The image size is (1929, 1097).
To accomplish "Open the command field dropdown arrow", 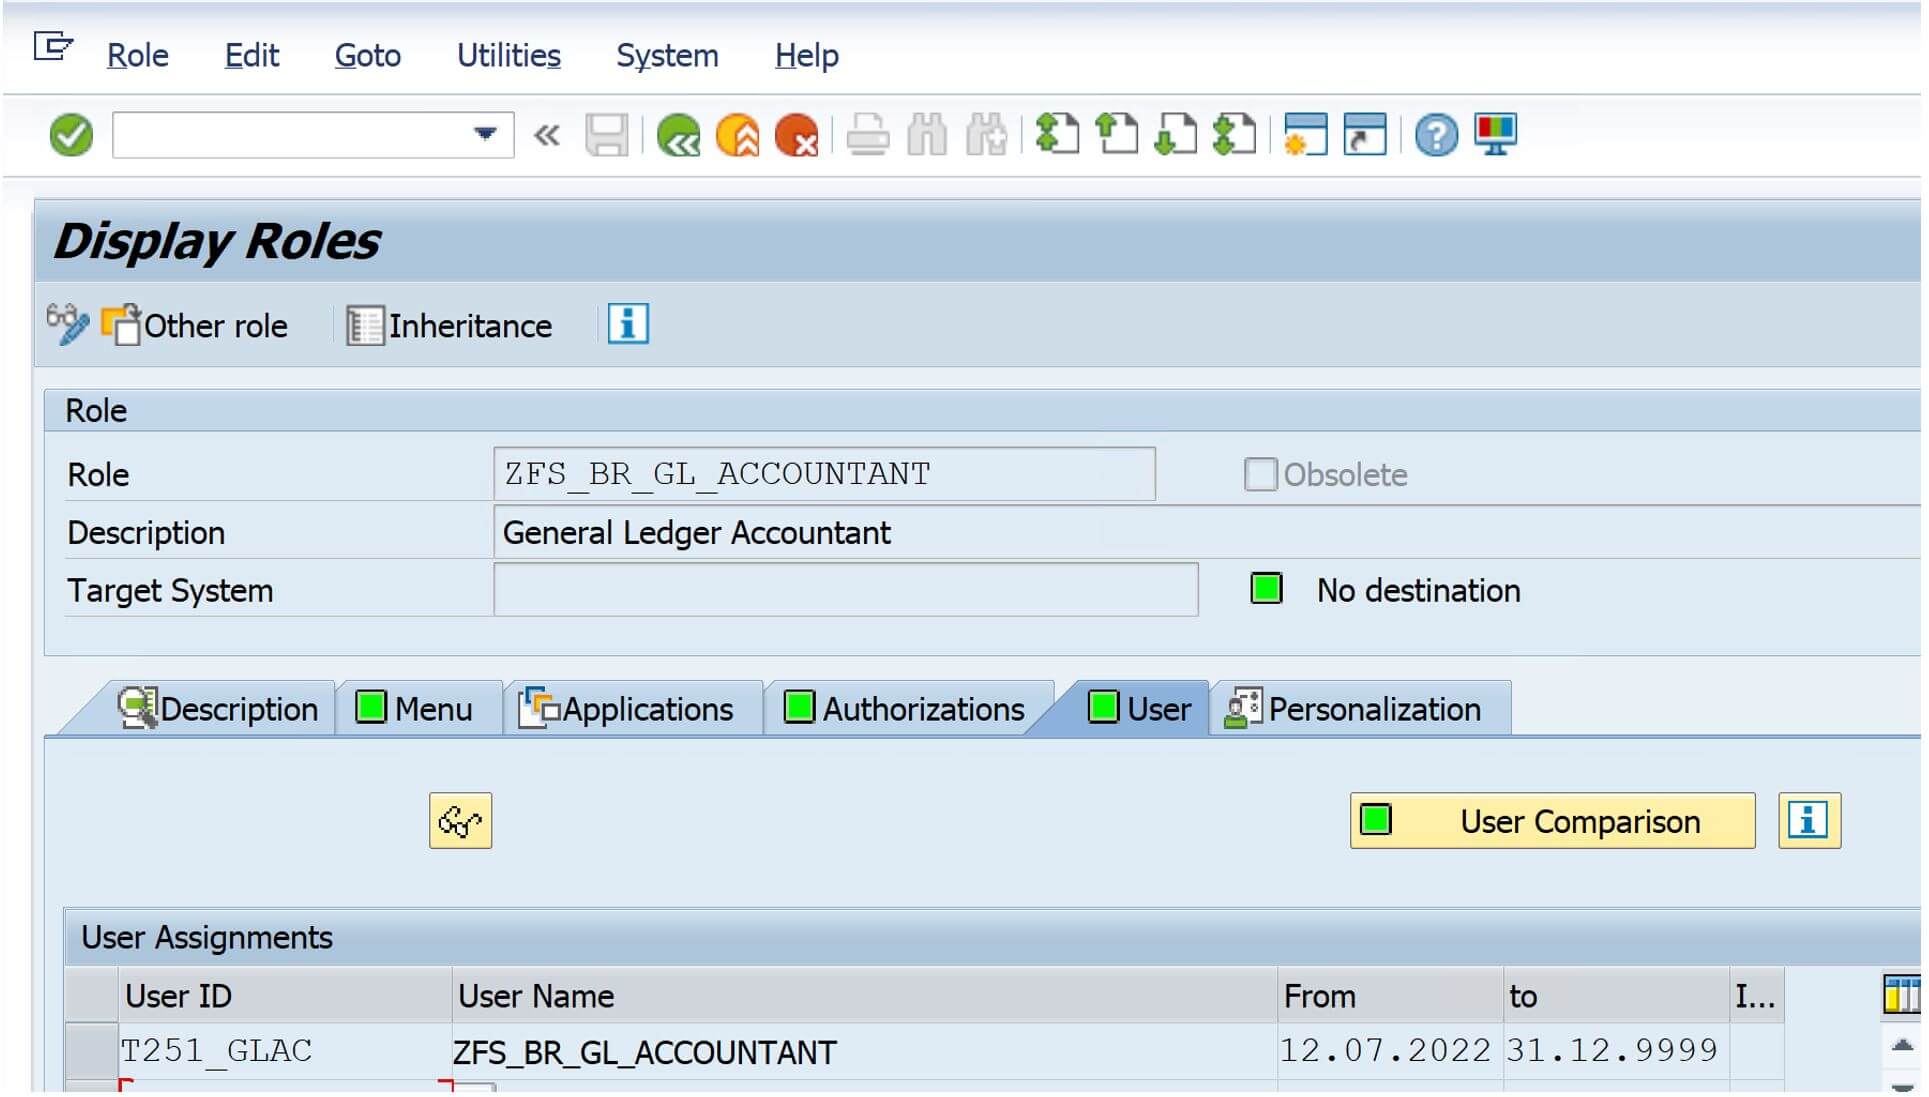I will point(483,133).
